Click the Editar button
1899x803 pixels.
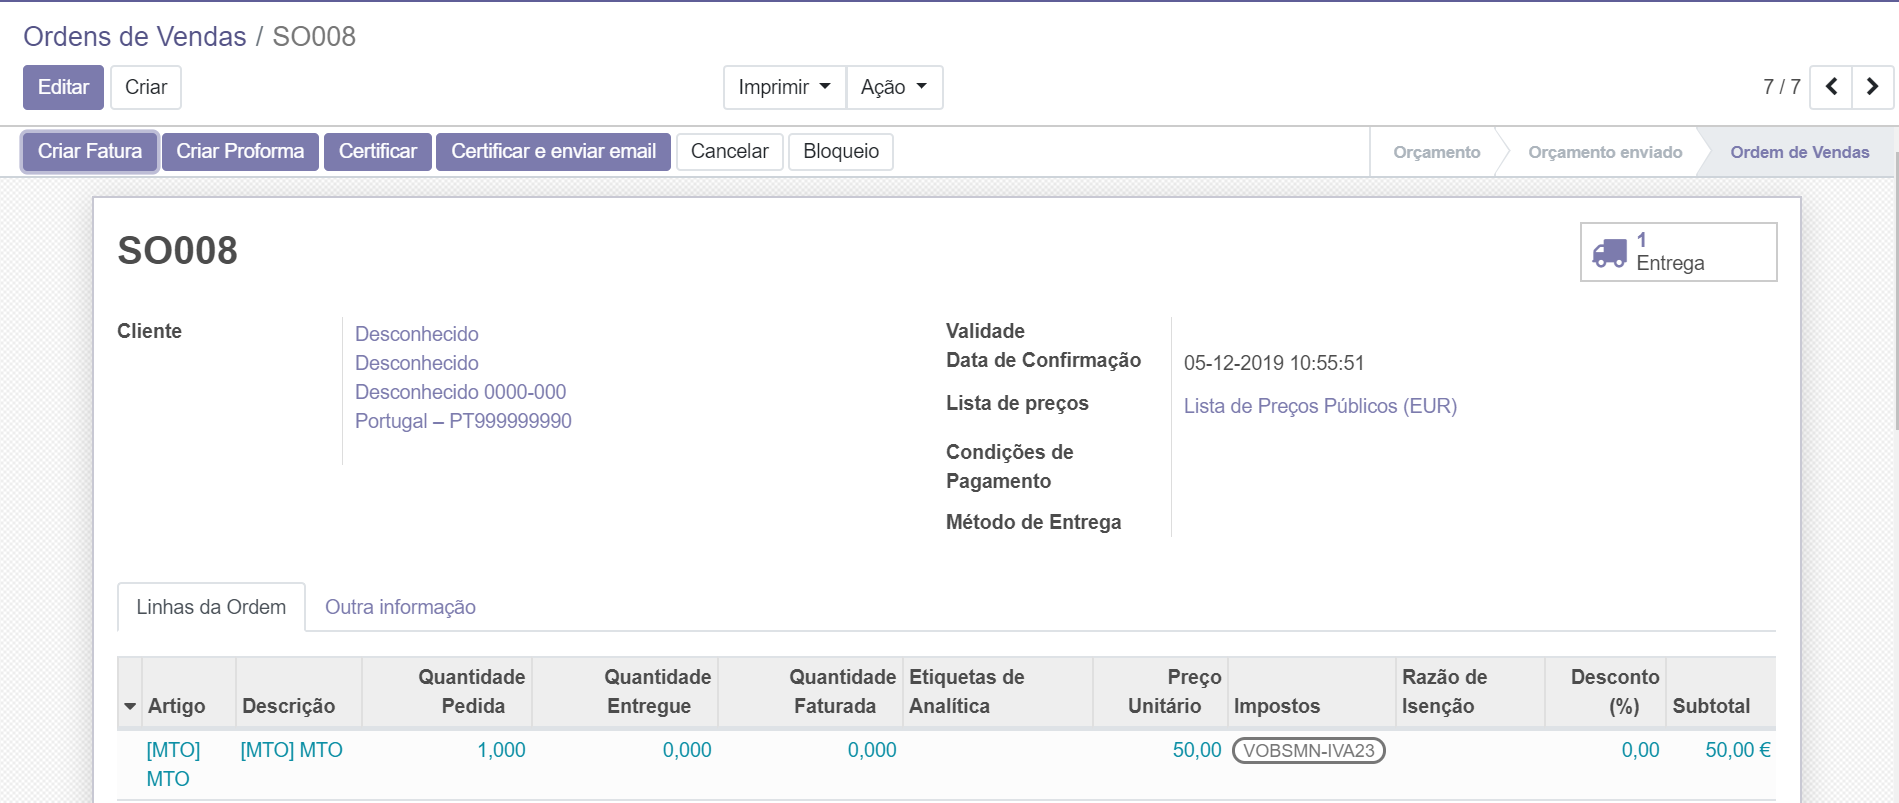(x=63, y=87)
